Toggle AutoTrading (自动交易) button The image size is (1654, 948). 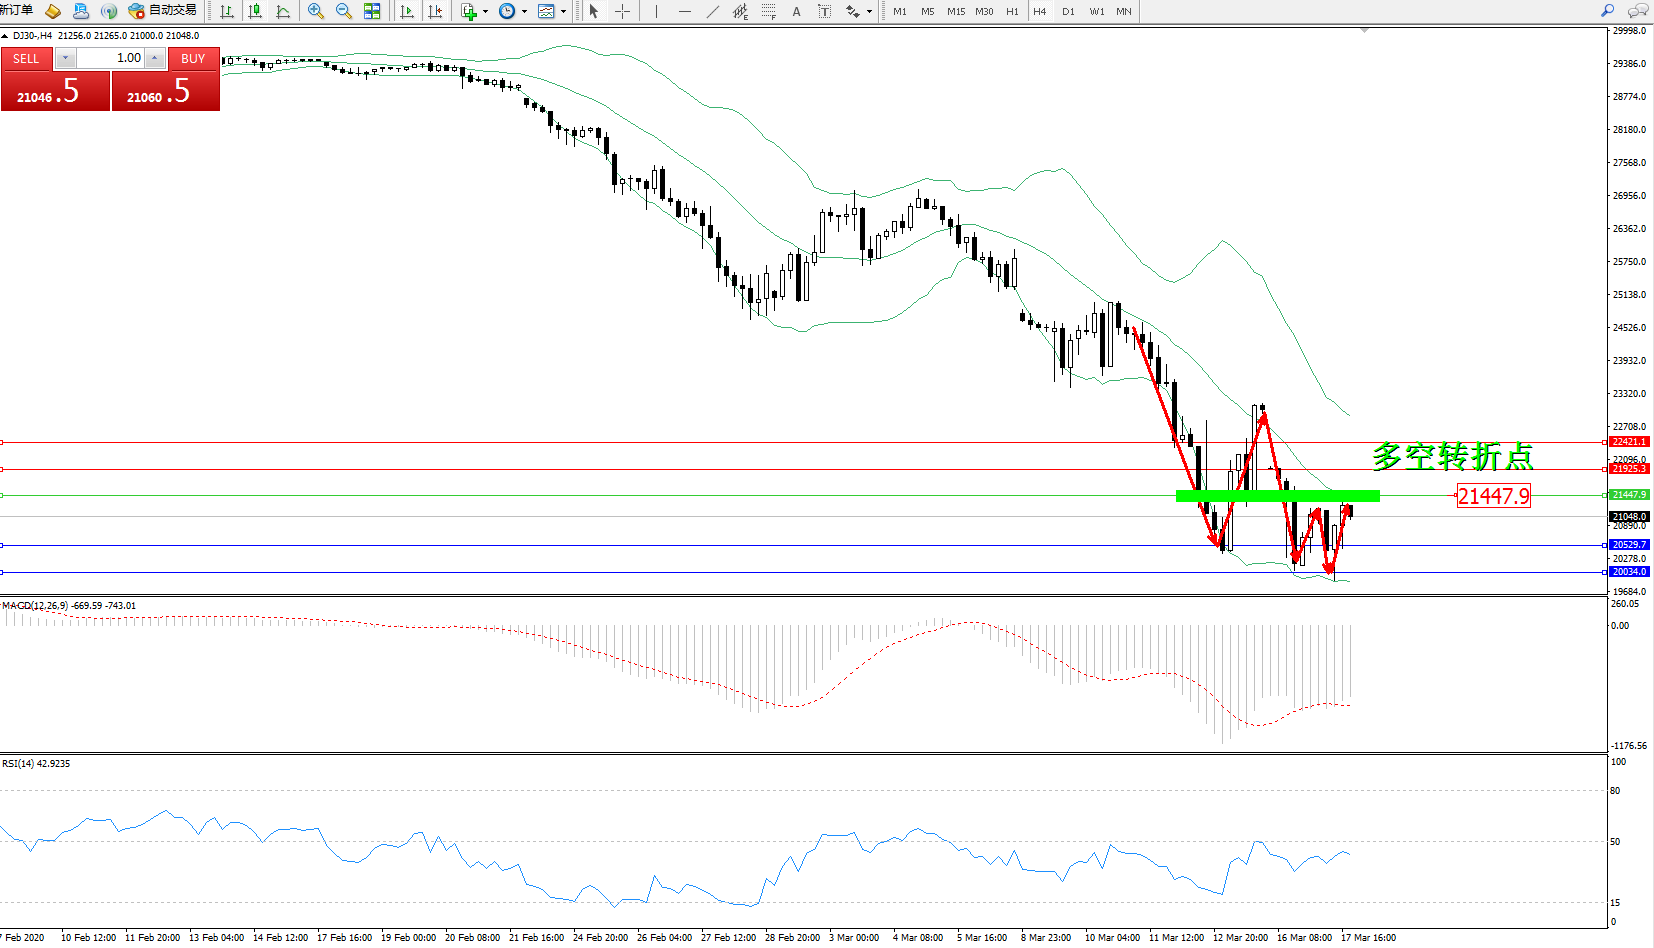tap(163, 11)
